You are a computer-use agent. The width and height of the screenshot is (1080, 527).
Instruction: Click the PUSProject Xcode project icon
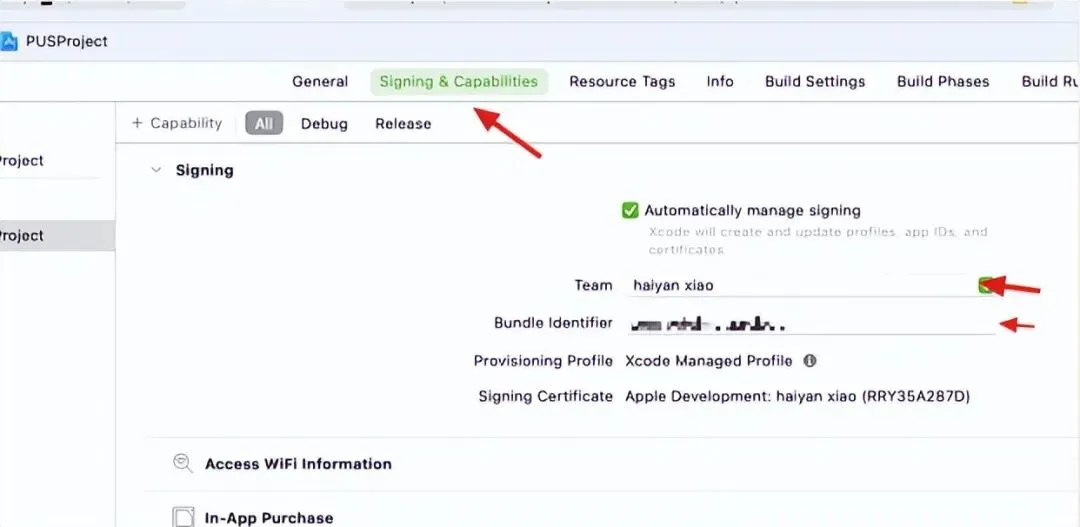(8, 41)
